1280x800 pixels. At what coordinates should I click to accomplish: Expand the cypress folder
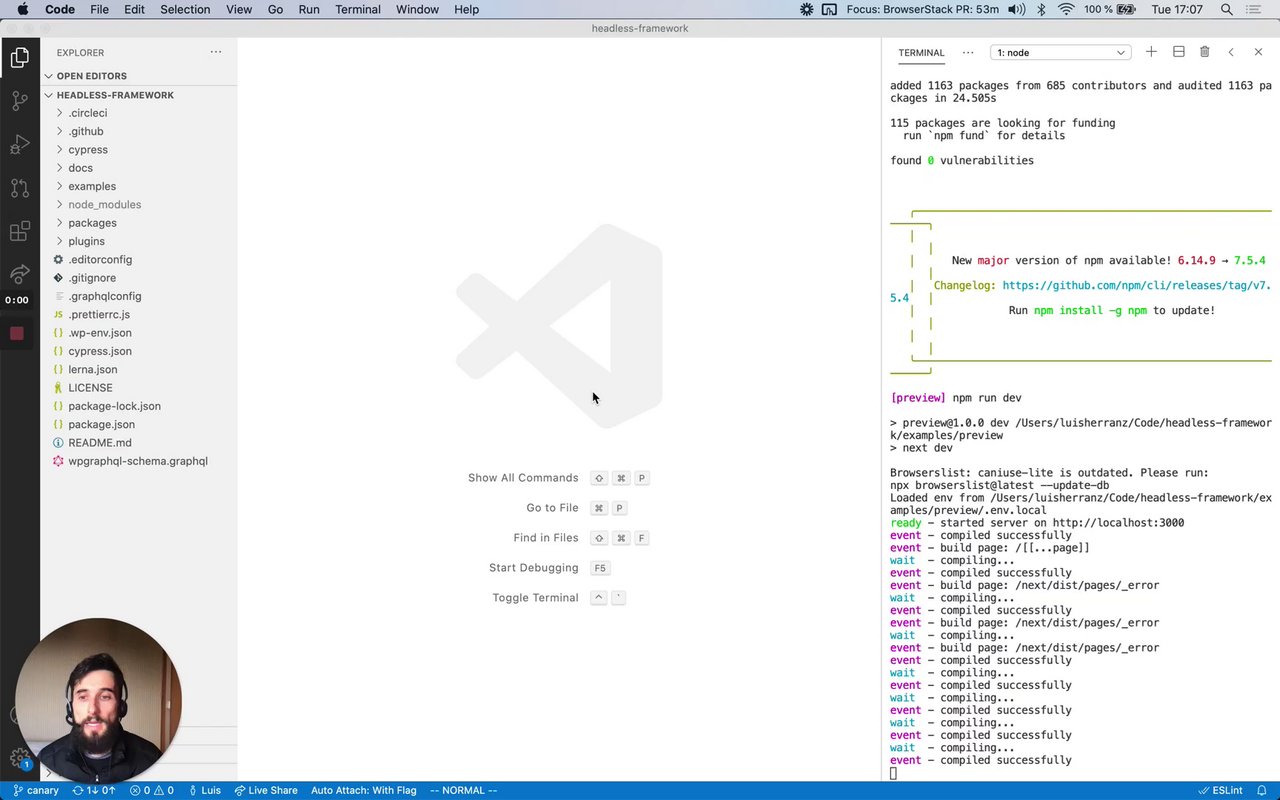click(138, 150)
